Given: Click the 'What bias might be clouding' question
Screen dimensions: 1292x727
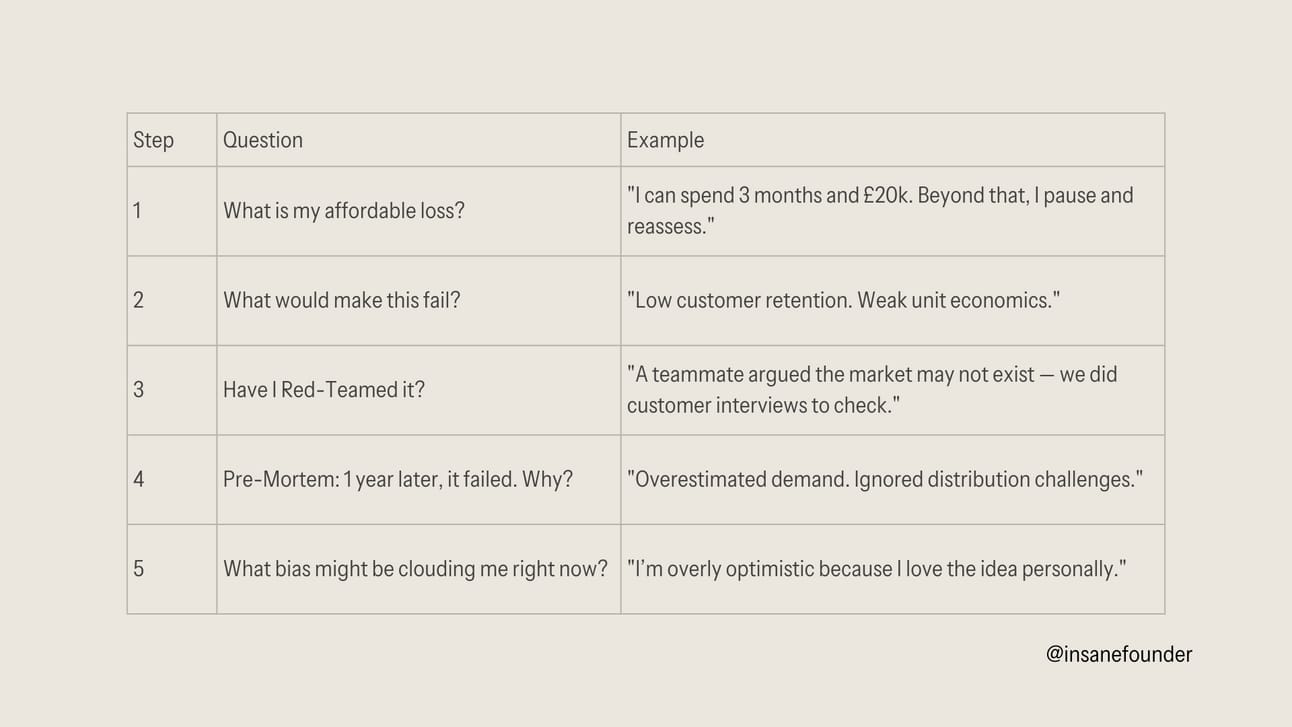Looking at the screenshot, I should click(415, 568).
